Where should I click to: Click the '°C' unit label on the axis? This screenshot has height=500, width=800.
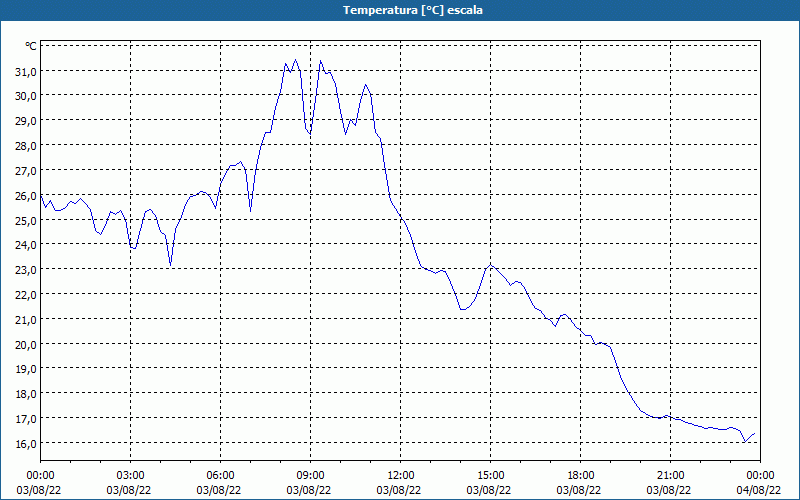coord(31,46)
